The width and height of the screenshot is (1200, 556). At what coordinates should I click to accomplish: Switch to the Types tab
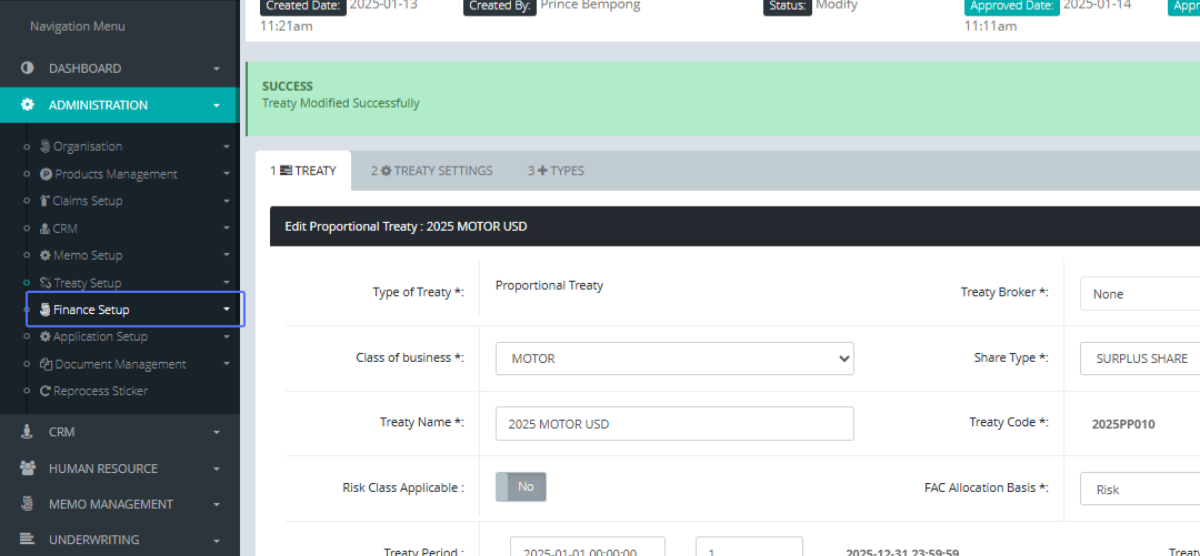(556, 171)
